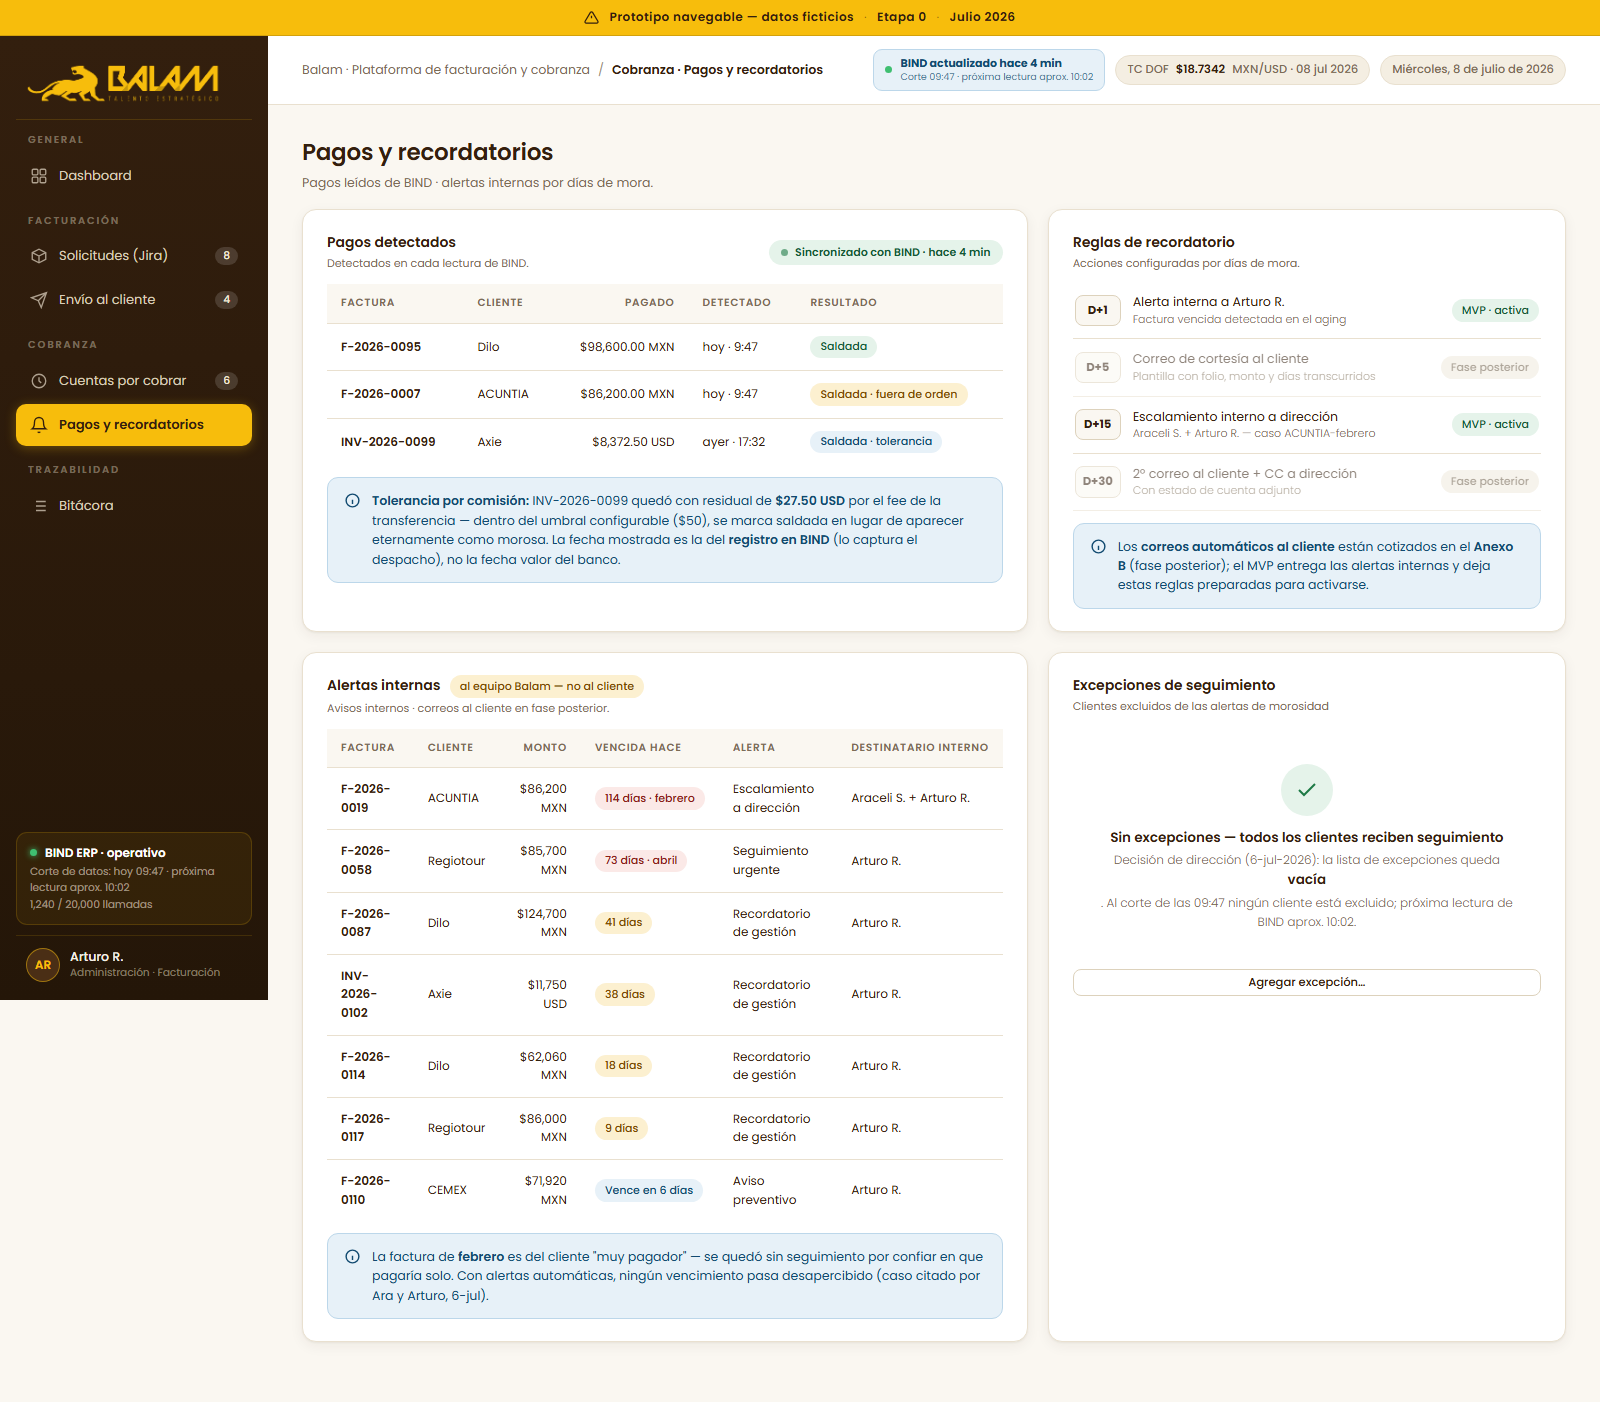The width and height of the screenshot is (1600, 1402).
Task: Click the Saldada · tolerancia tag
Action: (x=876, y=442)
